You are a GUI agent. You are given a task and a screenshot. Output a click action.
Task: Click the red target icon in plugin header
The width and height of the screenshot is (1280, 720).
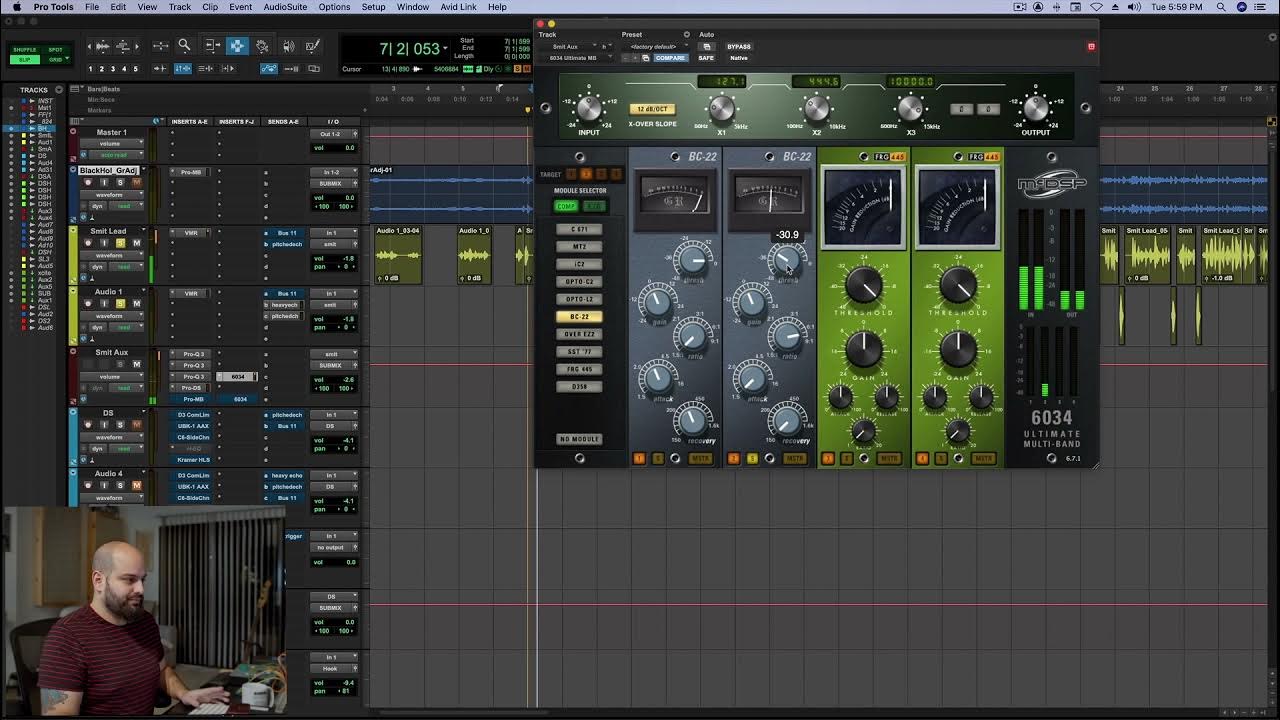point(1091,46)
